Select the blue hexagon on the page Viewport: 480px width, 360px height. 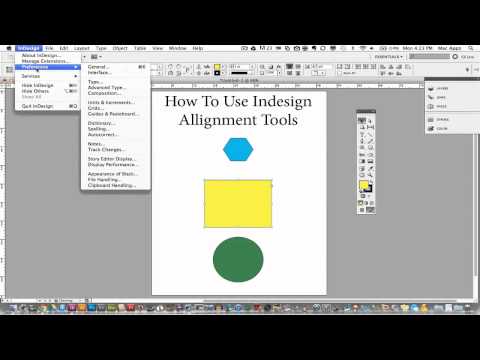tap(238, 149)
